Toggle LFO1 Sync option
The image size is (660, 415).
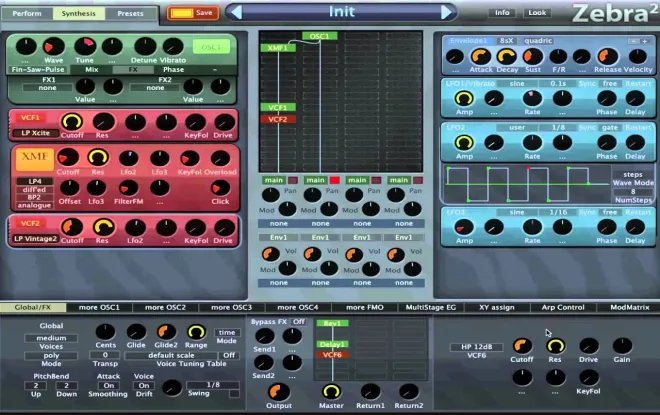tap(587, 83)
